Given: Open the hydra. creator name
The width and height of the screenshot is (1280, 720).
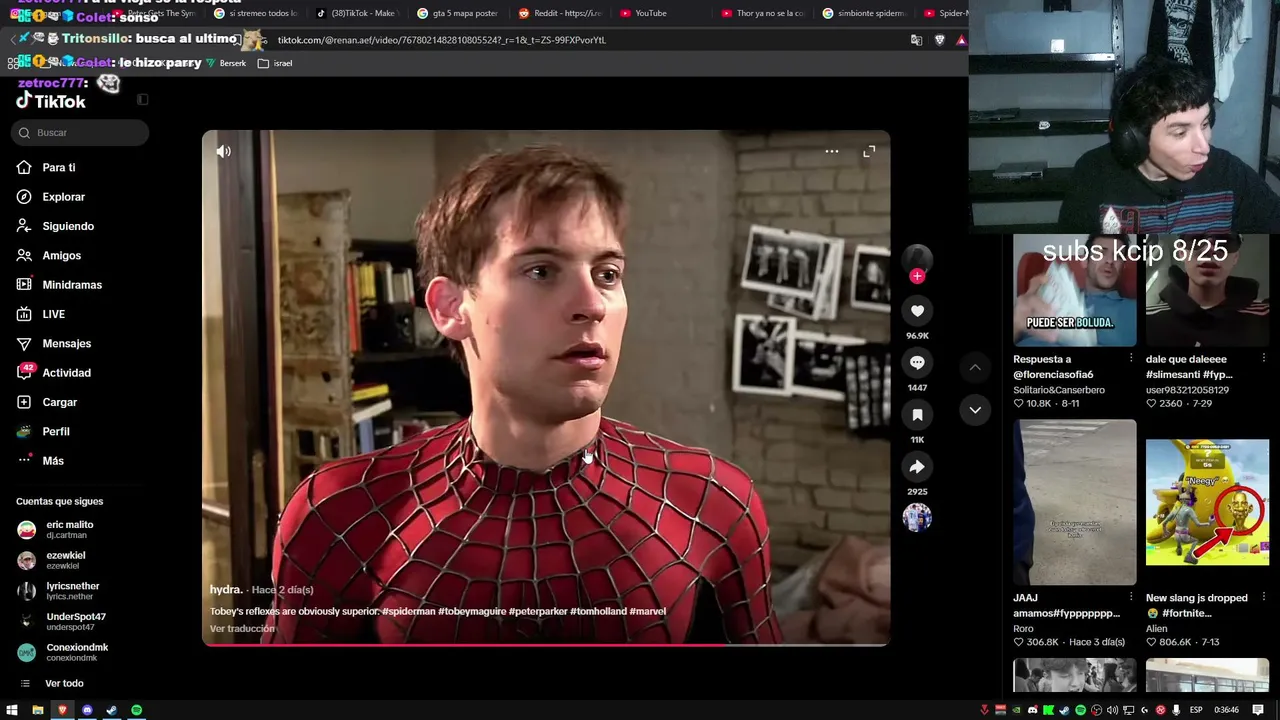Looking at the screenshot, I should (x=226, y=590).
